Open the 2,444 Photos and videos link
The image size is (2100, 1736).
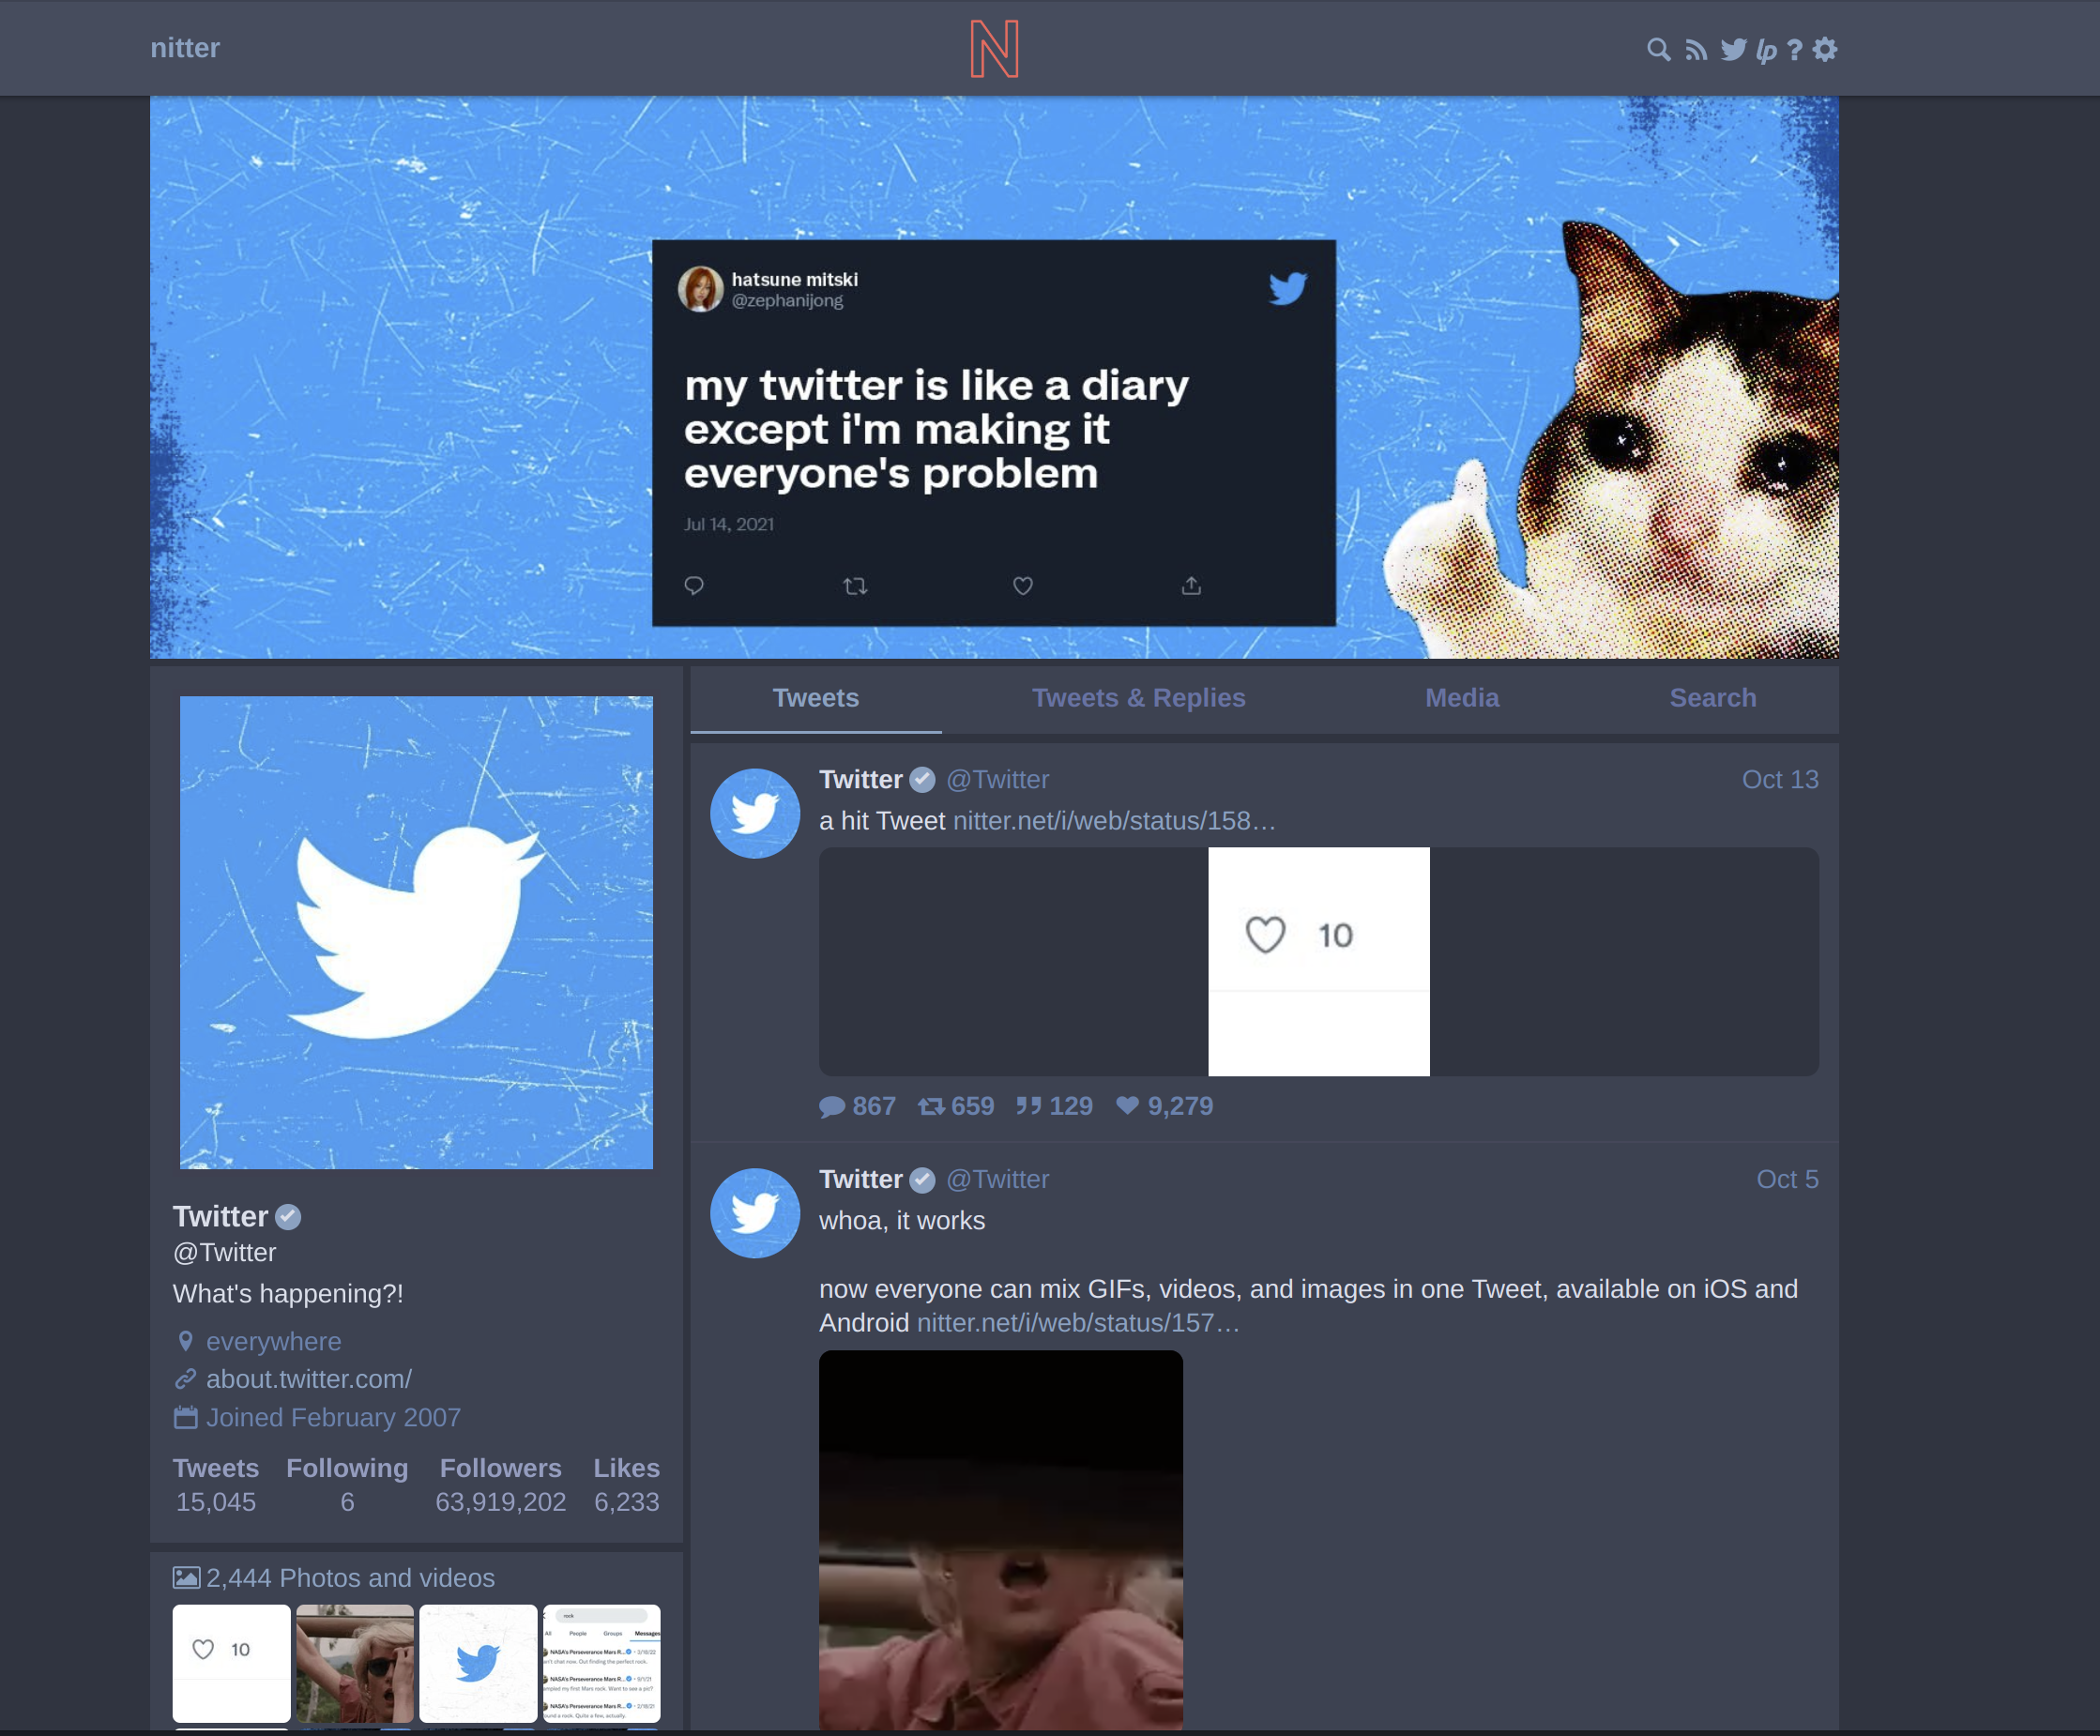[x=350, y=1578]
